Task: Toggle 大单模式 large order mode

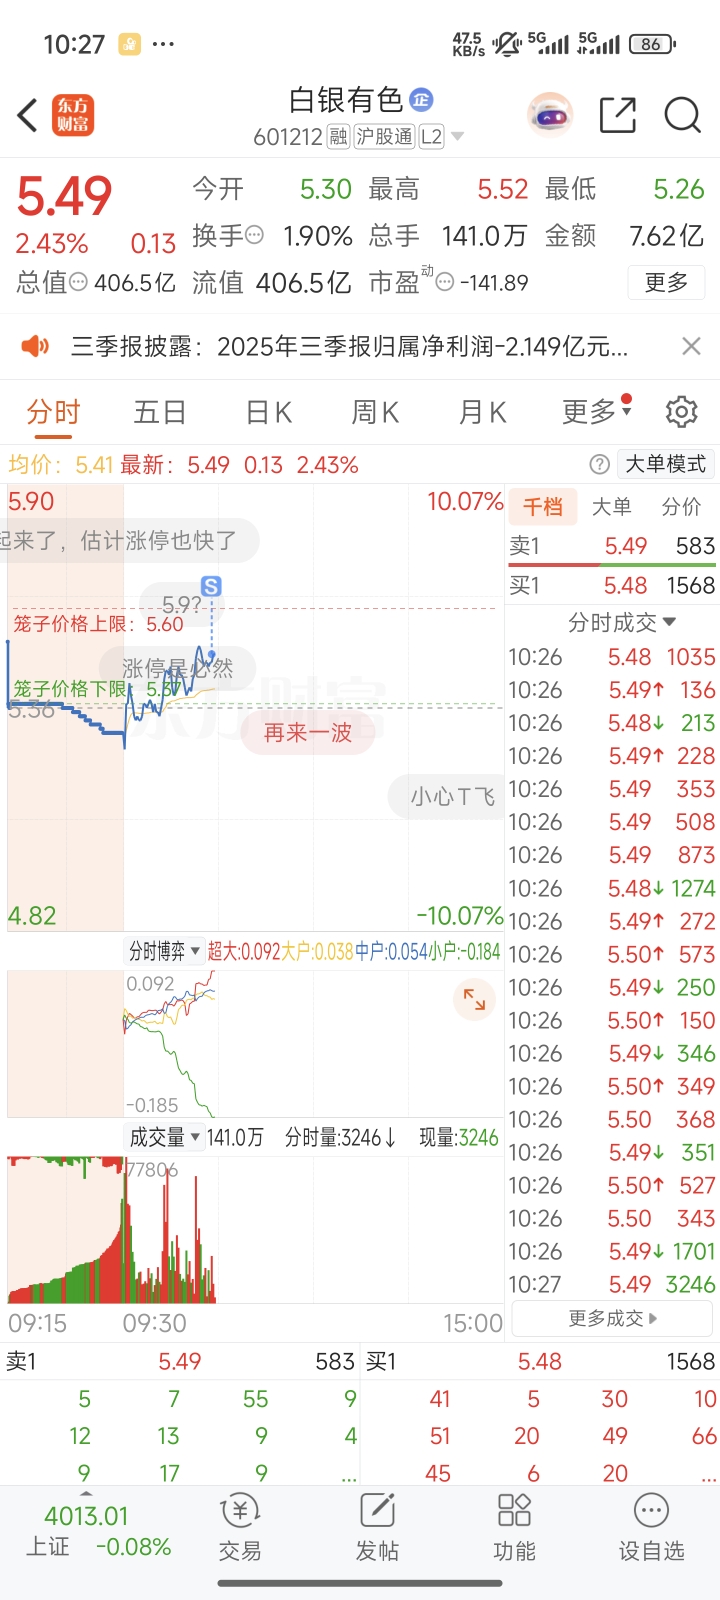Action: 665,464
